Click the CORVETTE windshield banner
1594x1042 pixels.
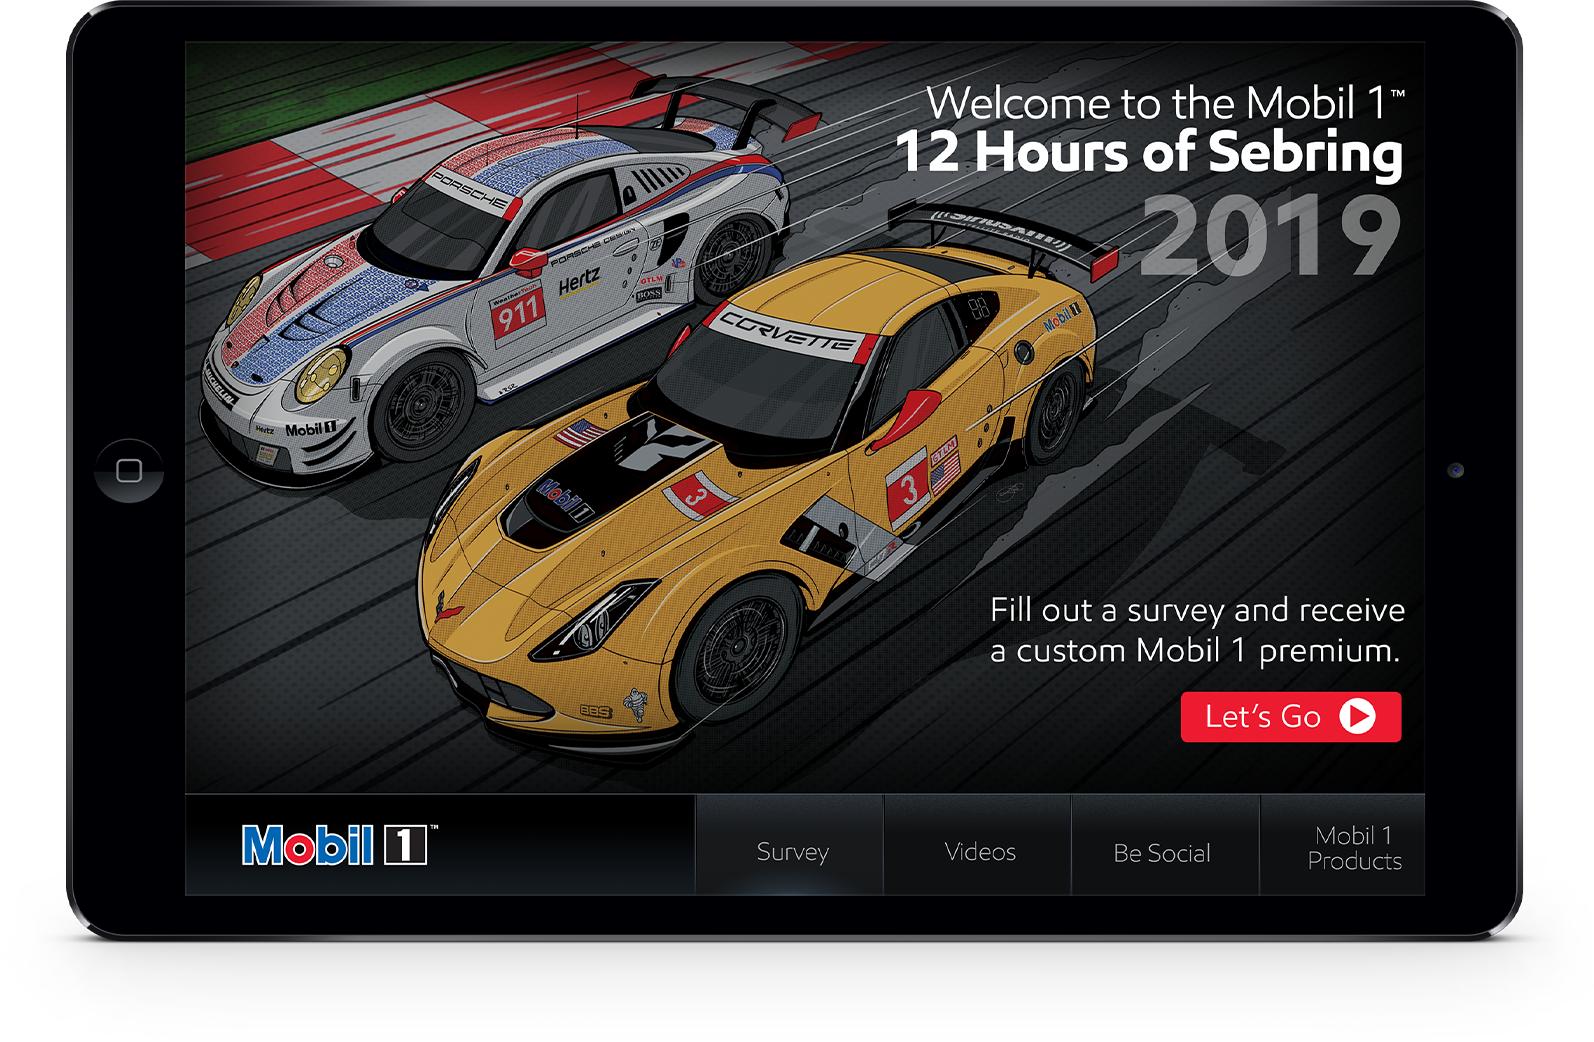[x=787, y=335]
